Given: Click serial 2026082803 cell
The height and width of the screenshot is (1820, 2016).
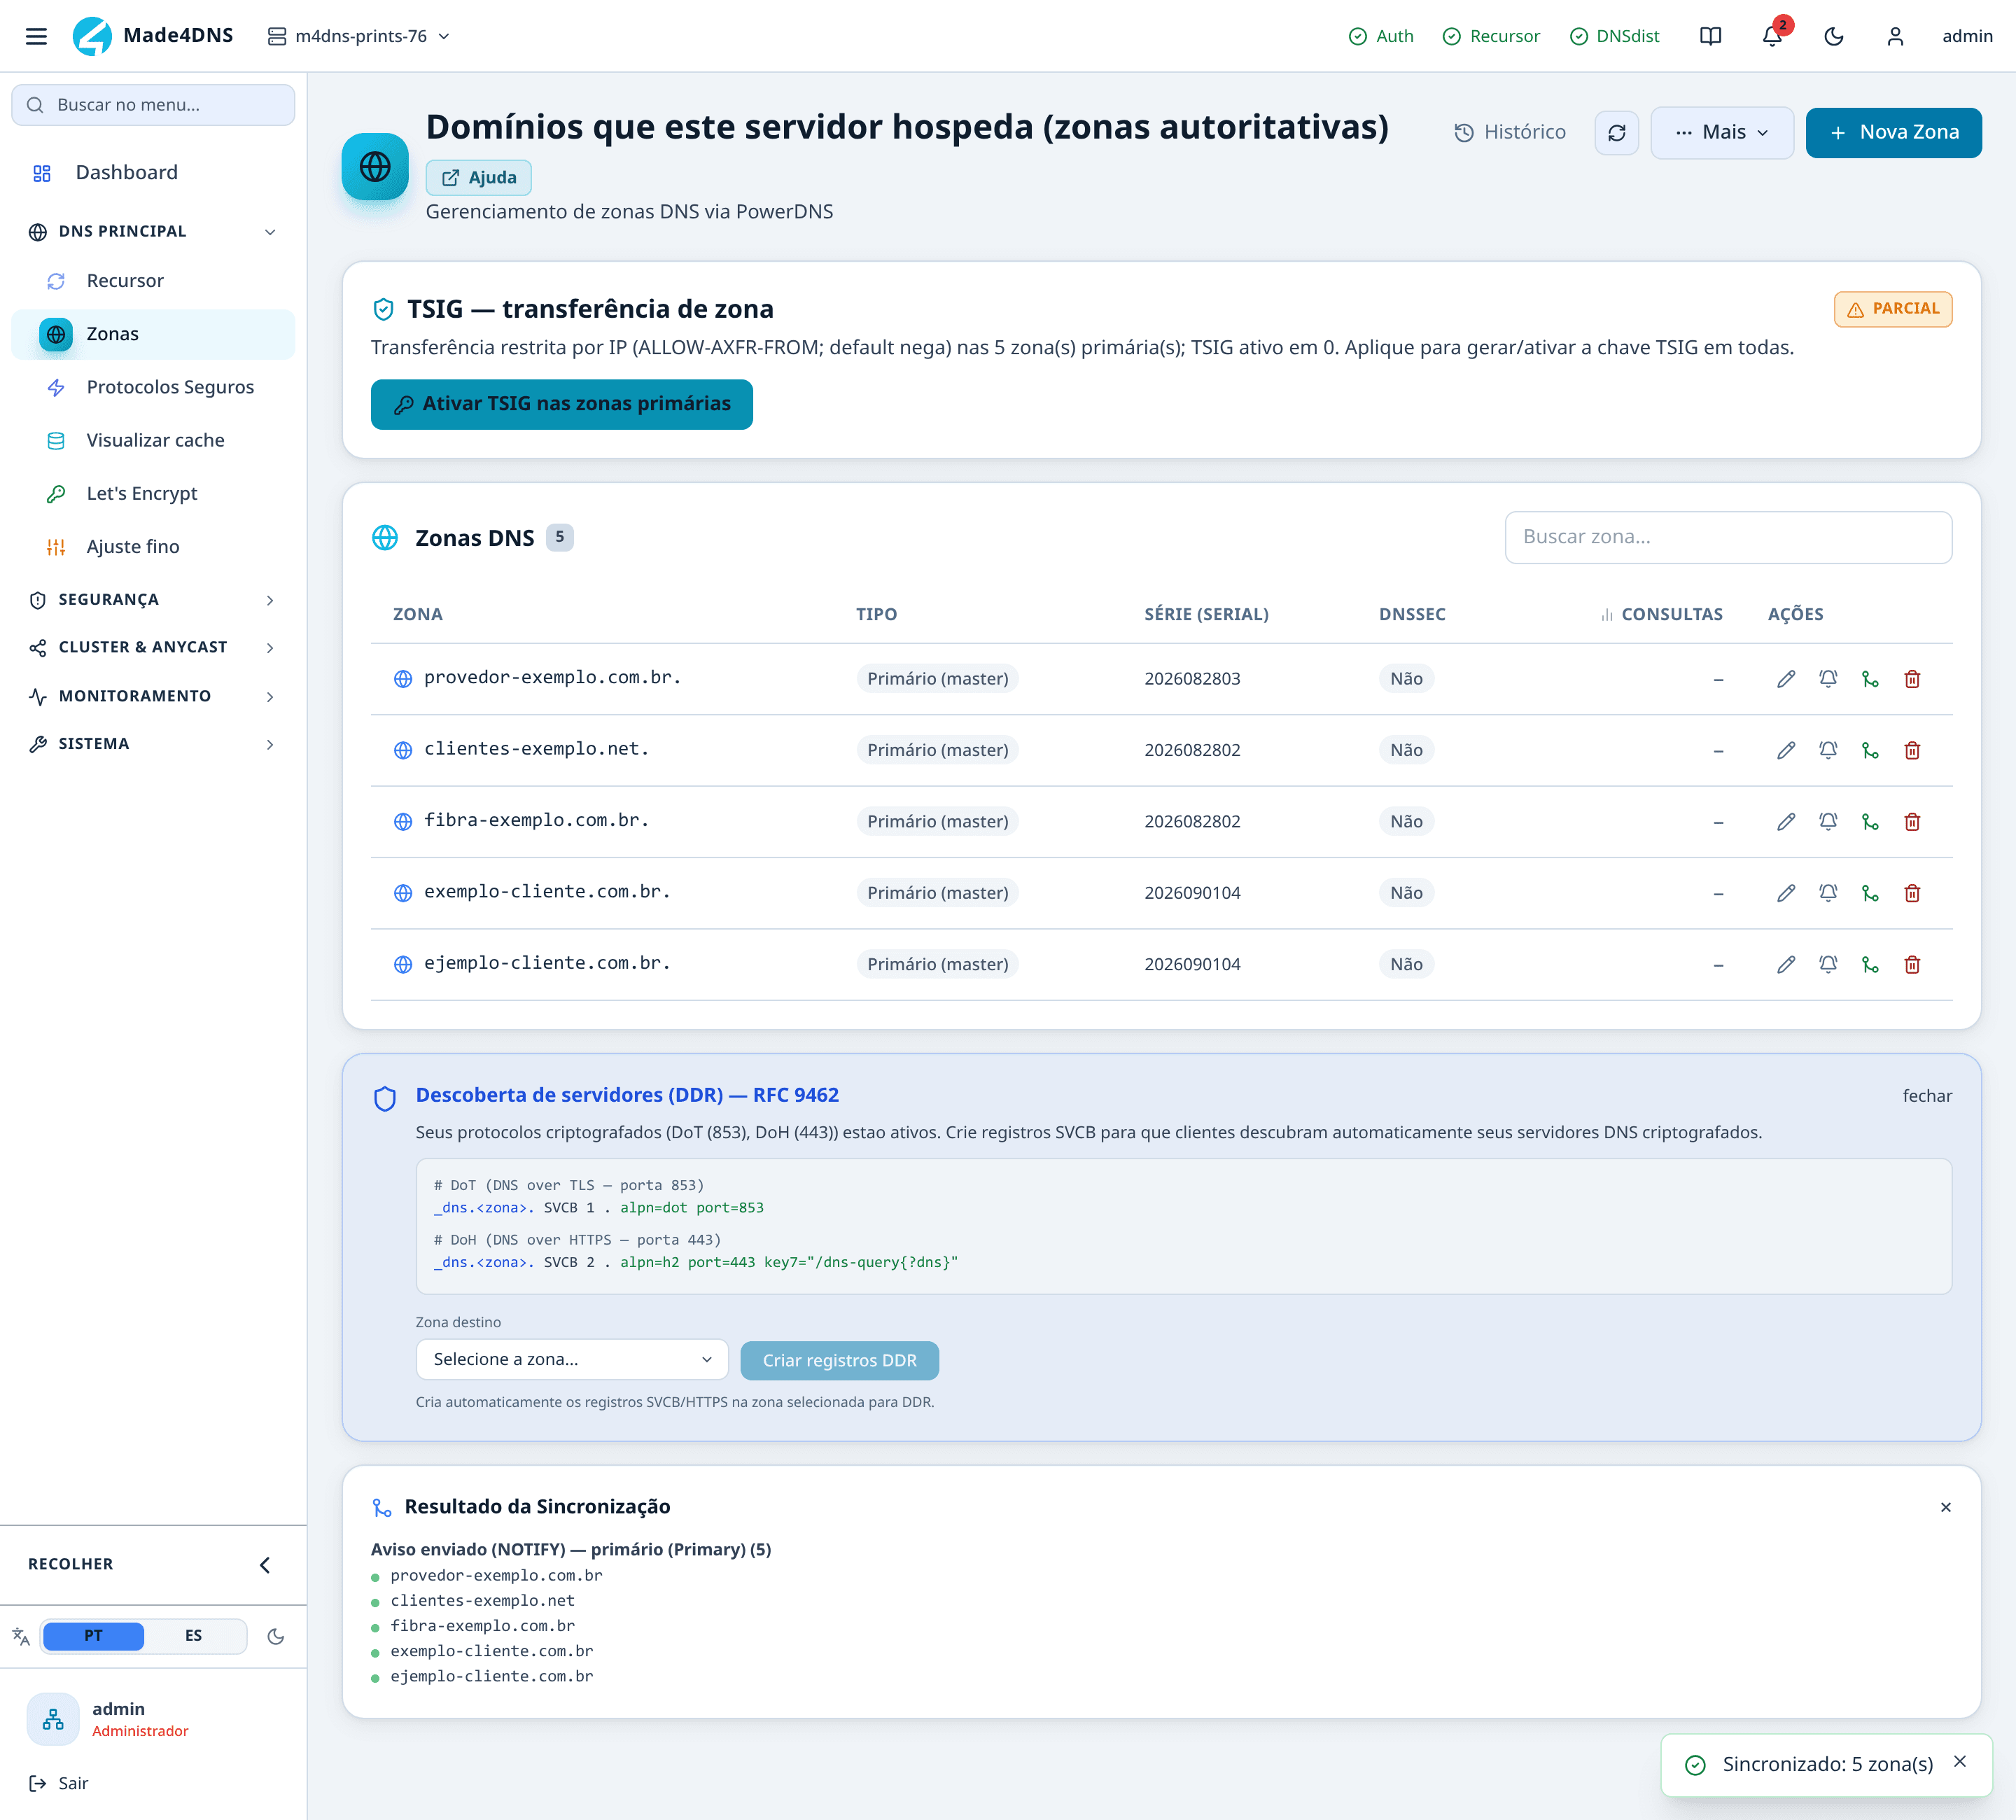Looking at the screenshot, I should tap(1192, 679).
